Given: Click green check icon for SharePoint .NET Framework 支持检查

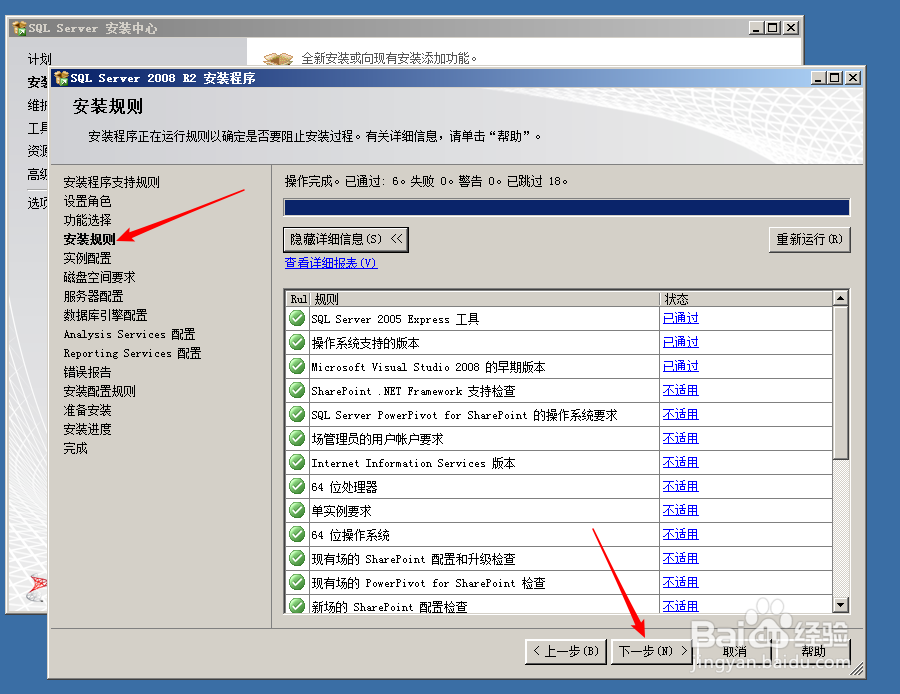Looking at the screenshot, I should 297,390.
